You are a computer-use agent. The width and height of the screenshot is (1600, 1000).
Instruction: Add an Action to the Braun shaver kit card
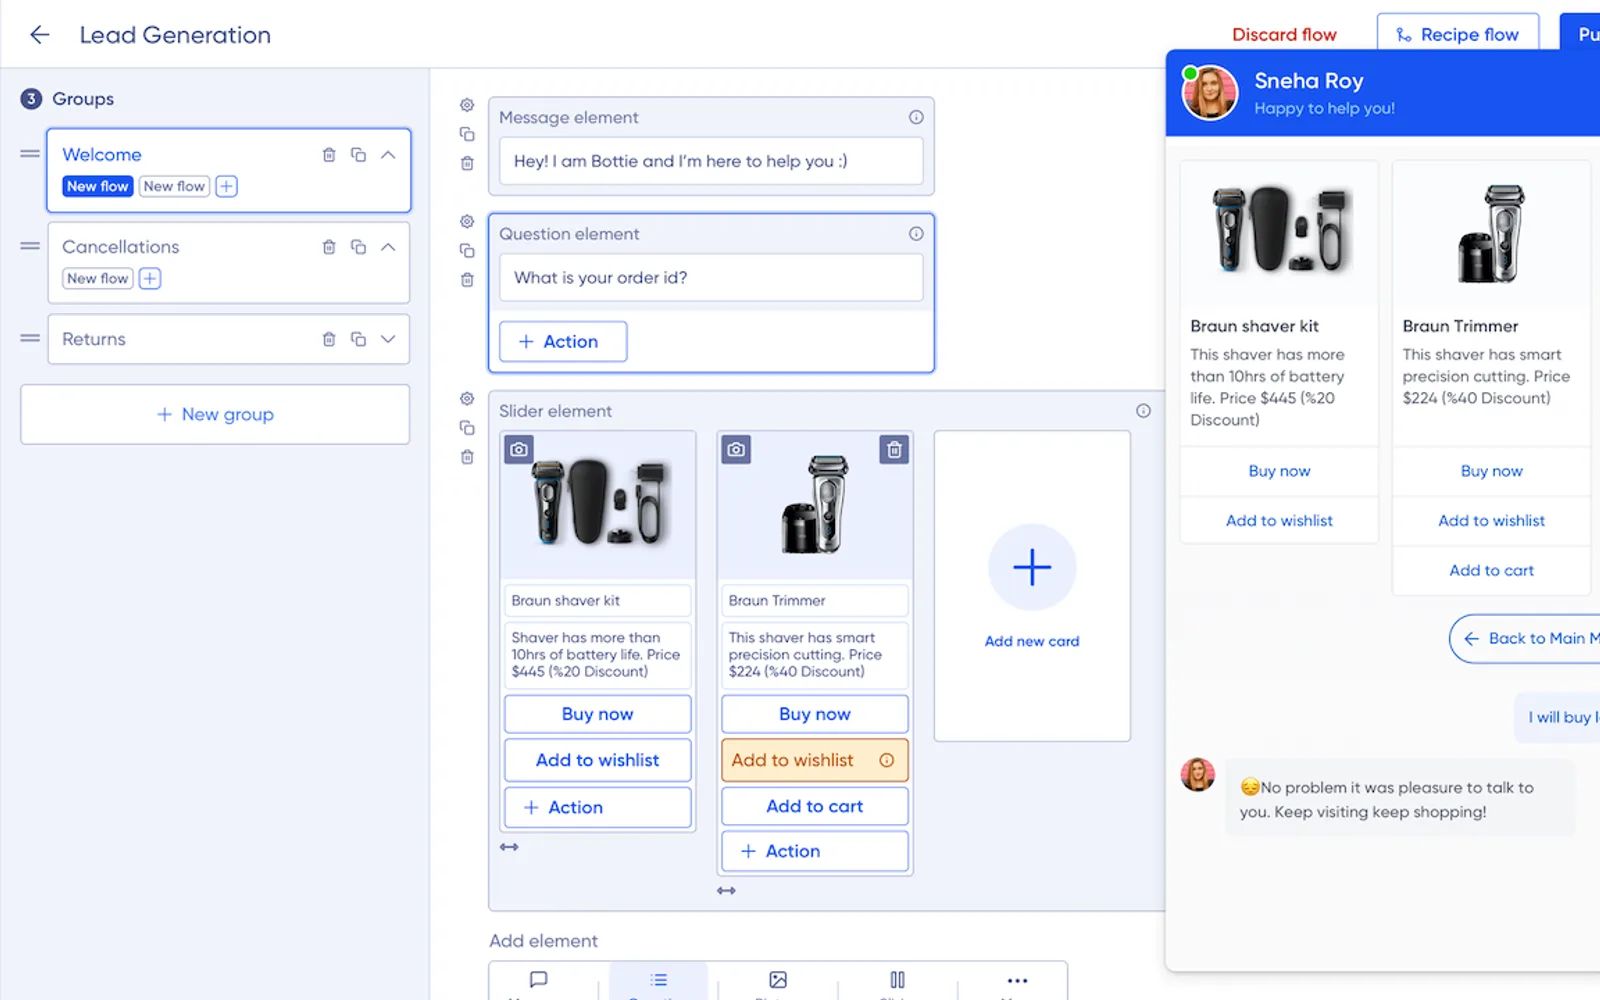598,807
